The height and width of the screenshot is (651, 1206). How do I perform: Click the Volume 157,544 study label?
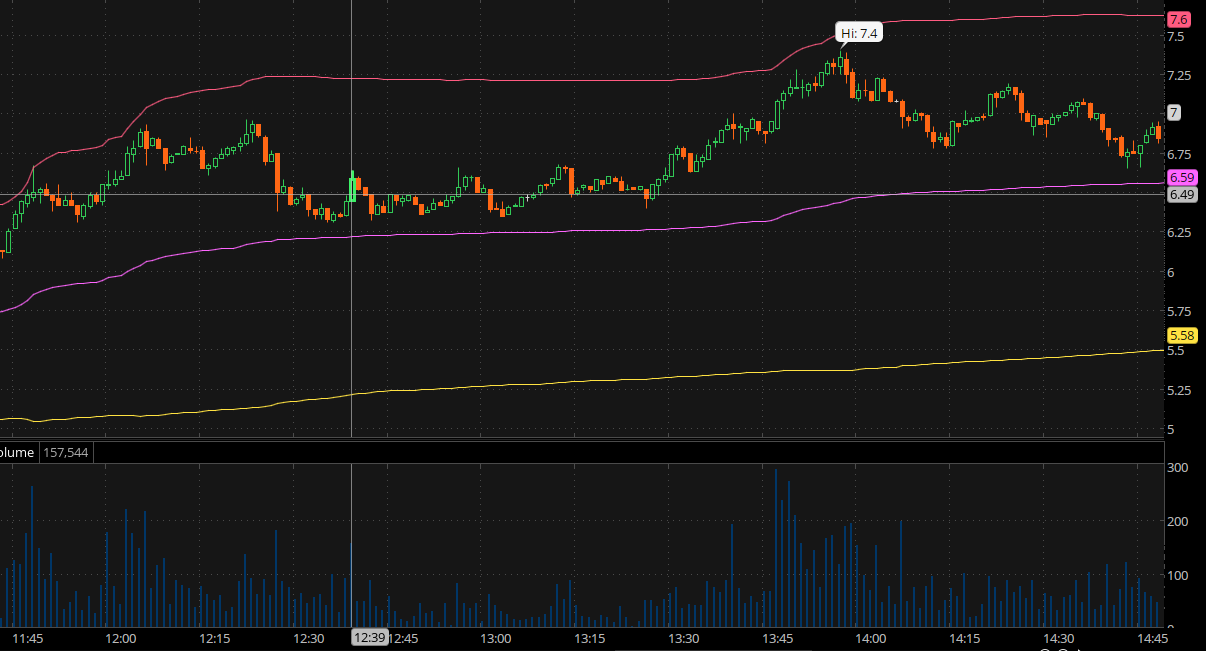[x=47, y=452]
